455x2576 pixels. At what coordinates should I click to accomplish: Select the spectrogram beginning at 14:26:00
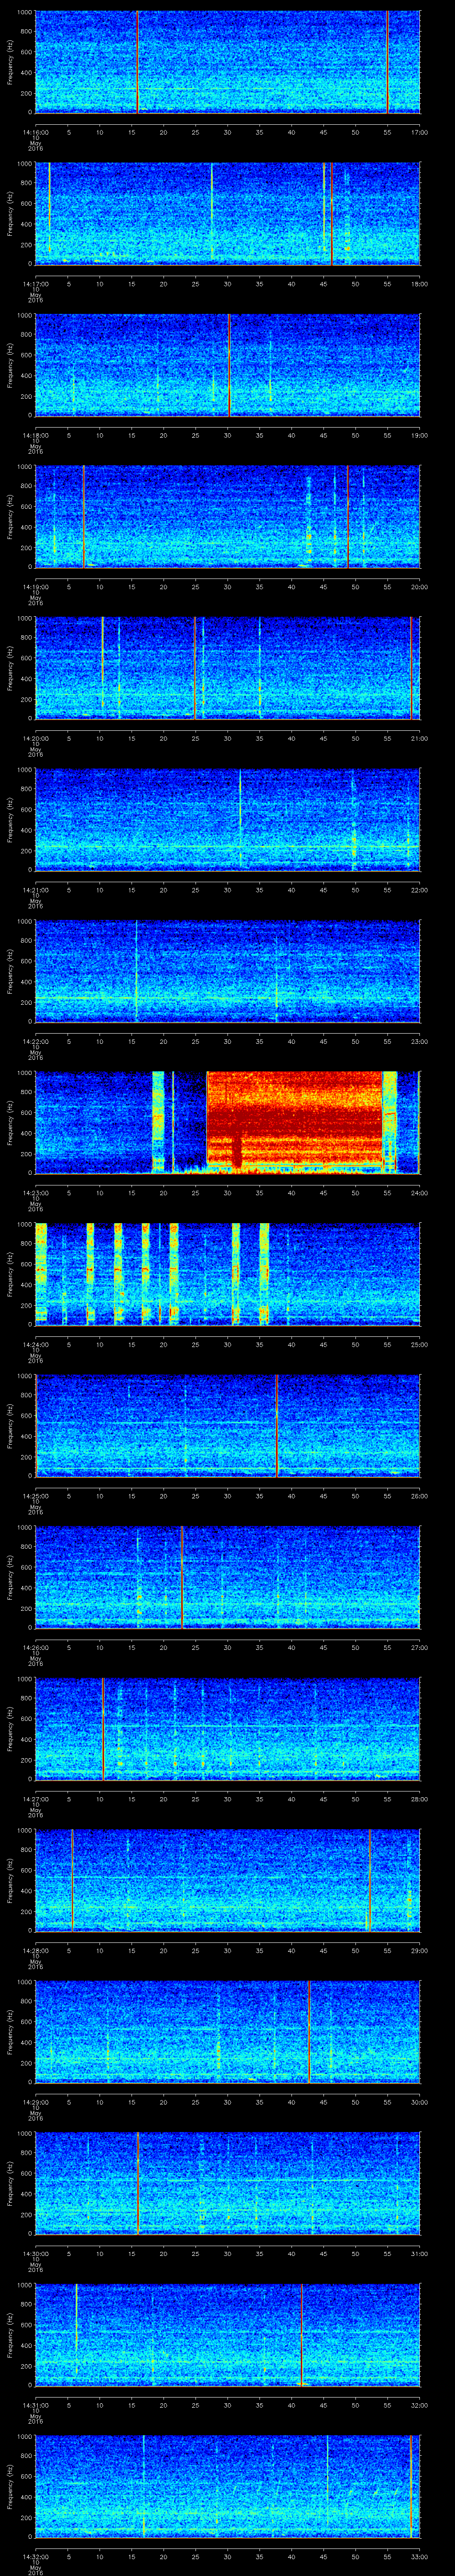click(227, 1577)
